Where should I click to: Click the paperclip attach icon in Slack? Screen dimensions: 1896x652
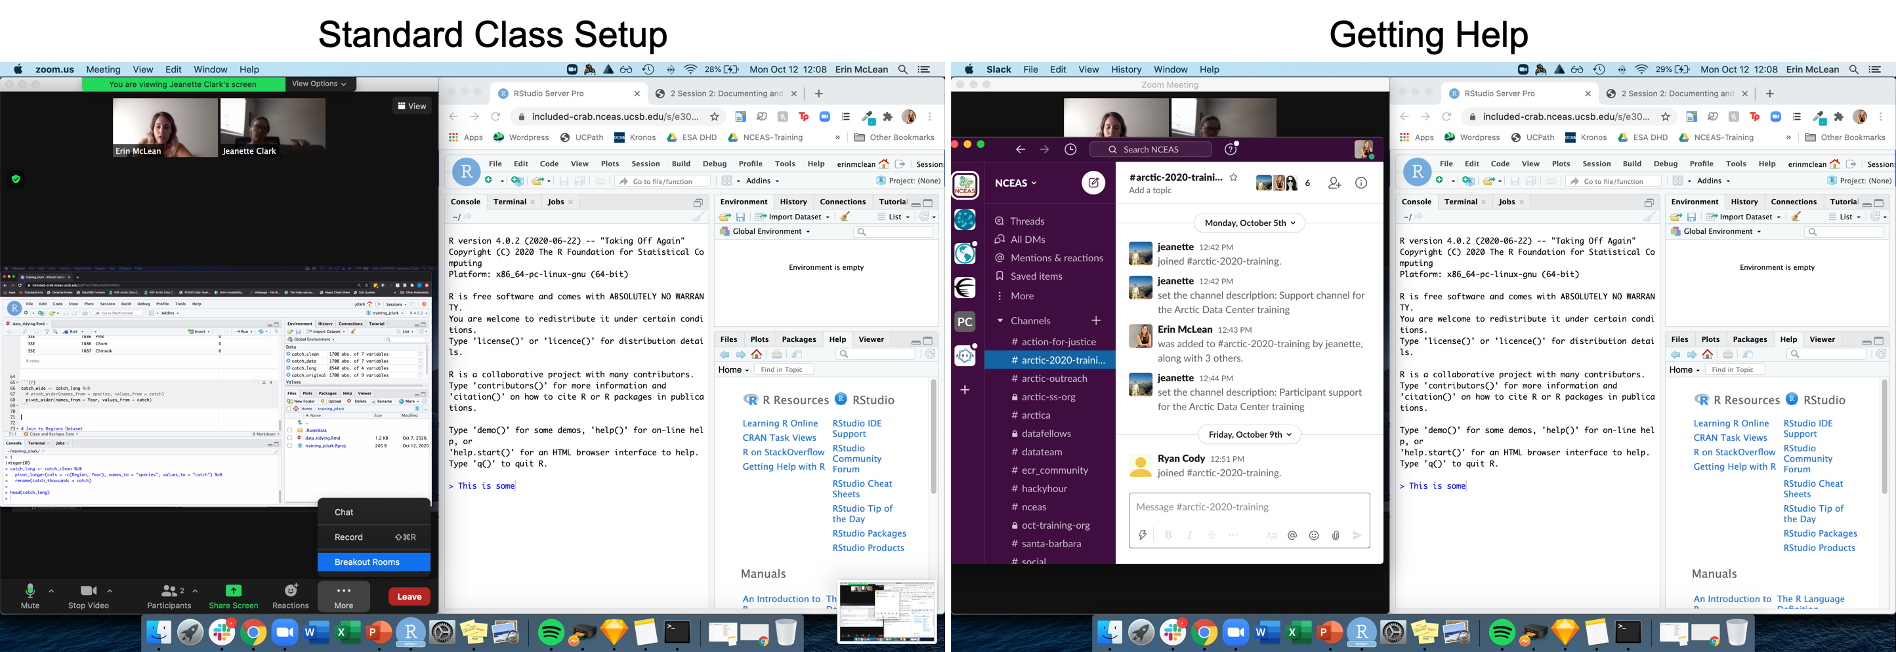click(1335, 535)
